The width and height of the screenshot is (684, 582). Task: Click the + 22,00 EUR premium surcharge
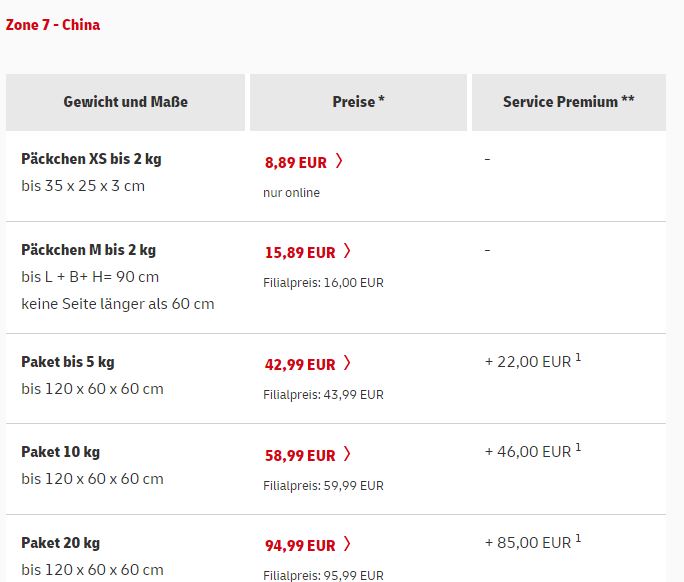tap(533, 361)
